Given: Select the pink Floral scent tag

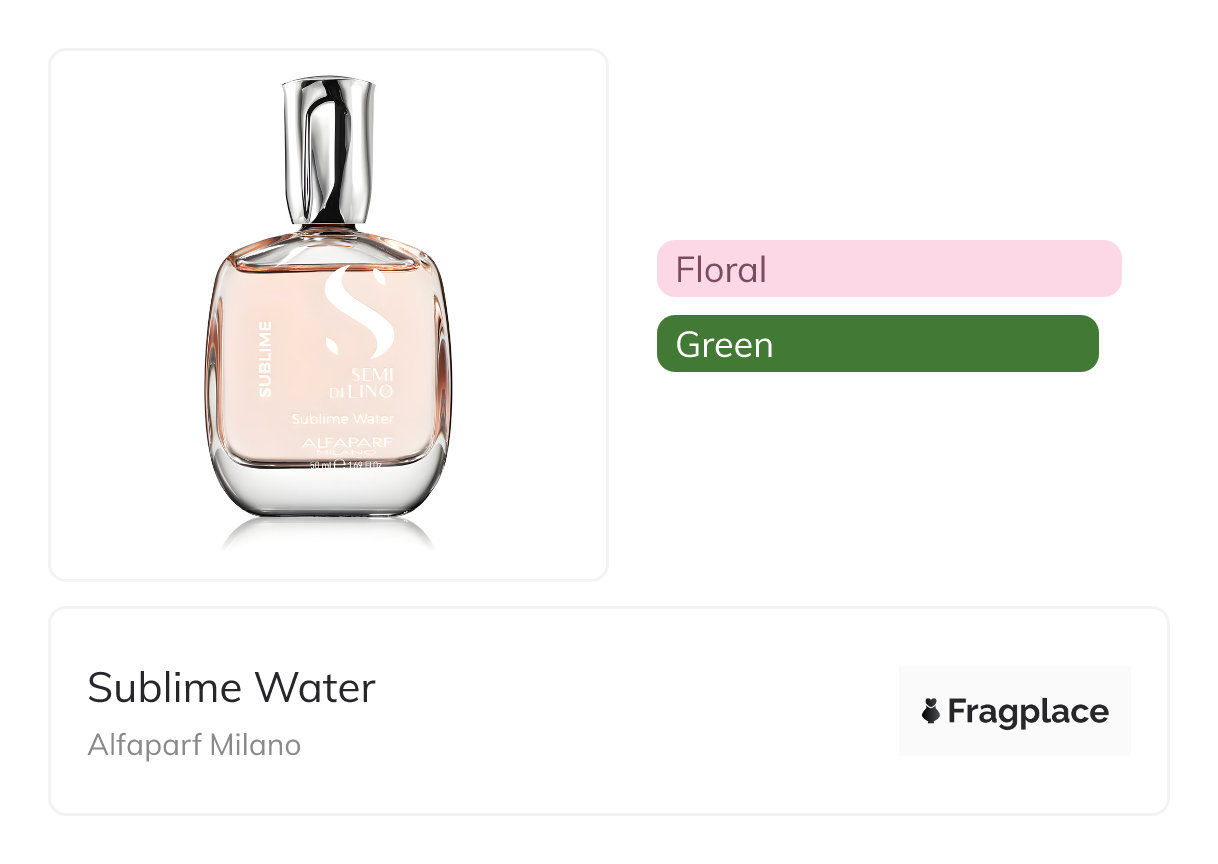Looking at the screenshot, I should tap(888, 269).
